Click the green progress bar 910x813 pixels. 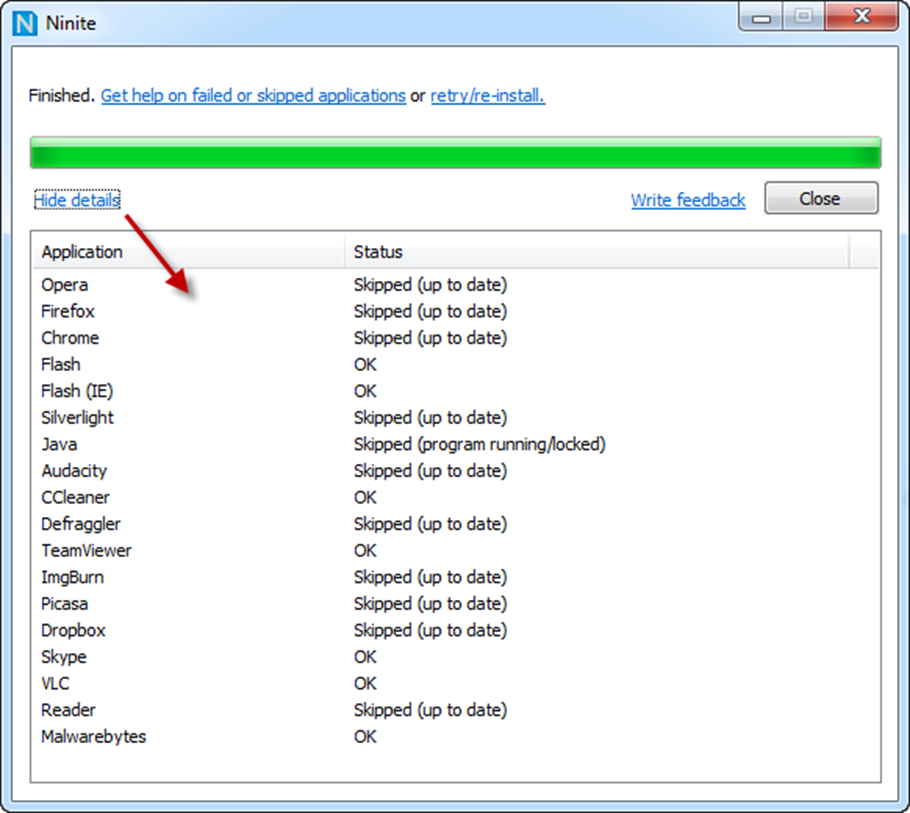click(x=456, y=153)
